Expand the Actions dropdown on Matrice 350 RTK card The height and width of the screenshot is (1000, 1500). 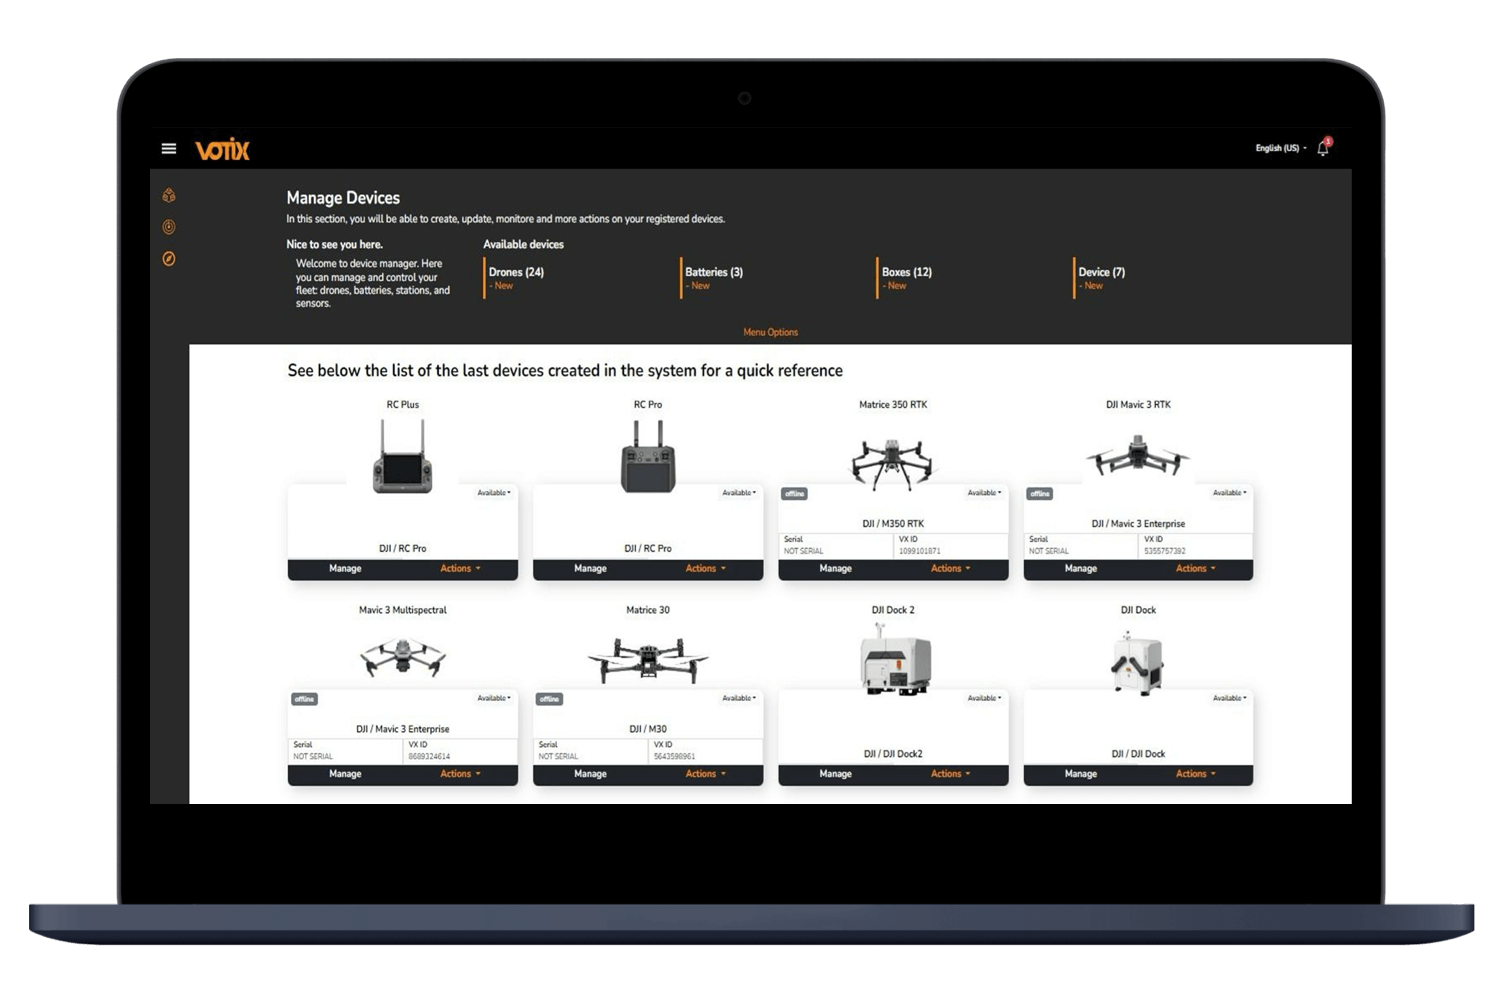[948, 568]
